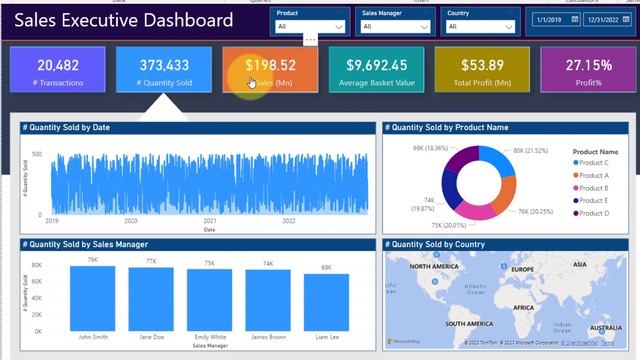Click the 80K (21.52%) donut label
Viewport: 640px width, 360px height.
(531, 151)
